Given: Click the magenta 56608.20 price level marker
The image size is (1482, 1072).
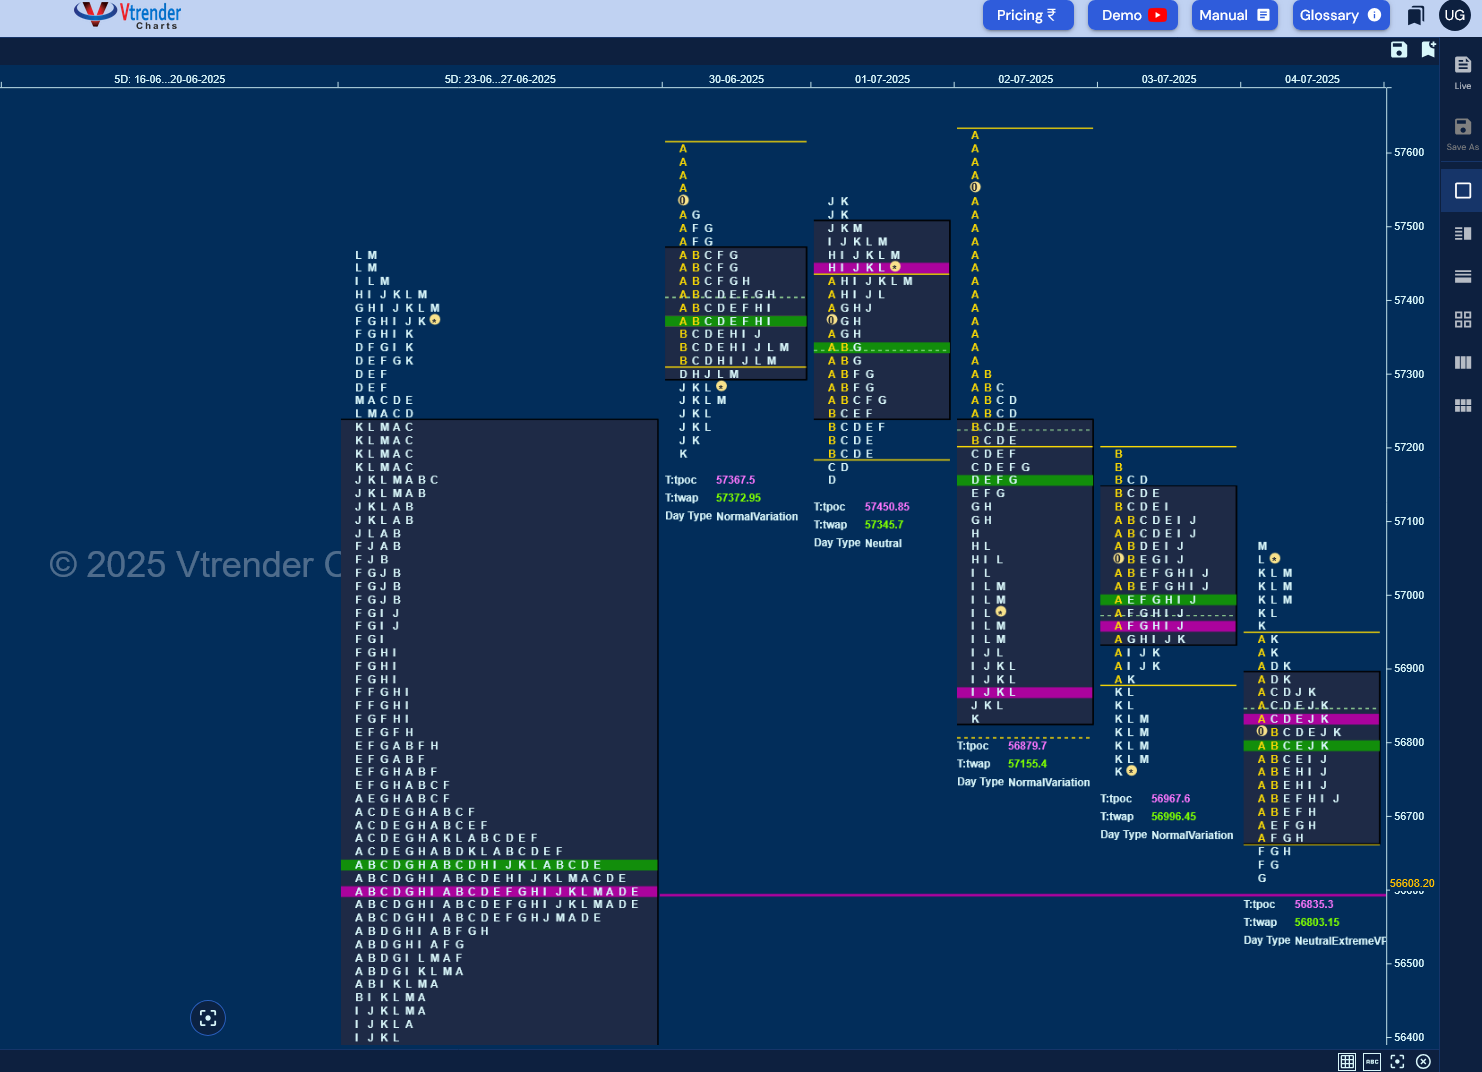Looking at the screenshot, I should (1411, 883).
